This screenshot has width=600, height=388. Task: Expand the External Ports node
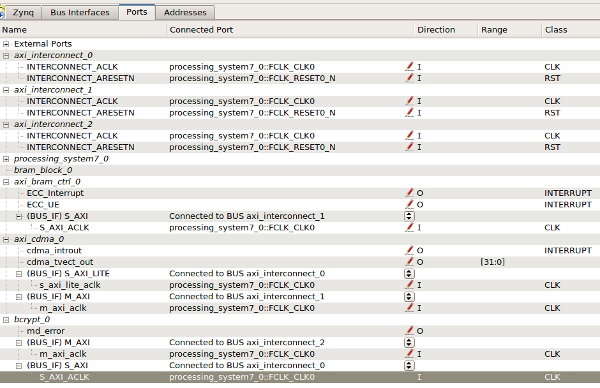6,44
